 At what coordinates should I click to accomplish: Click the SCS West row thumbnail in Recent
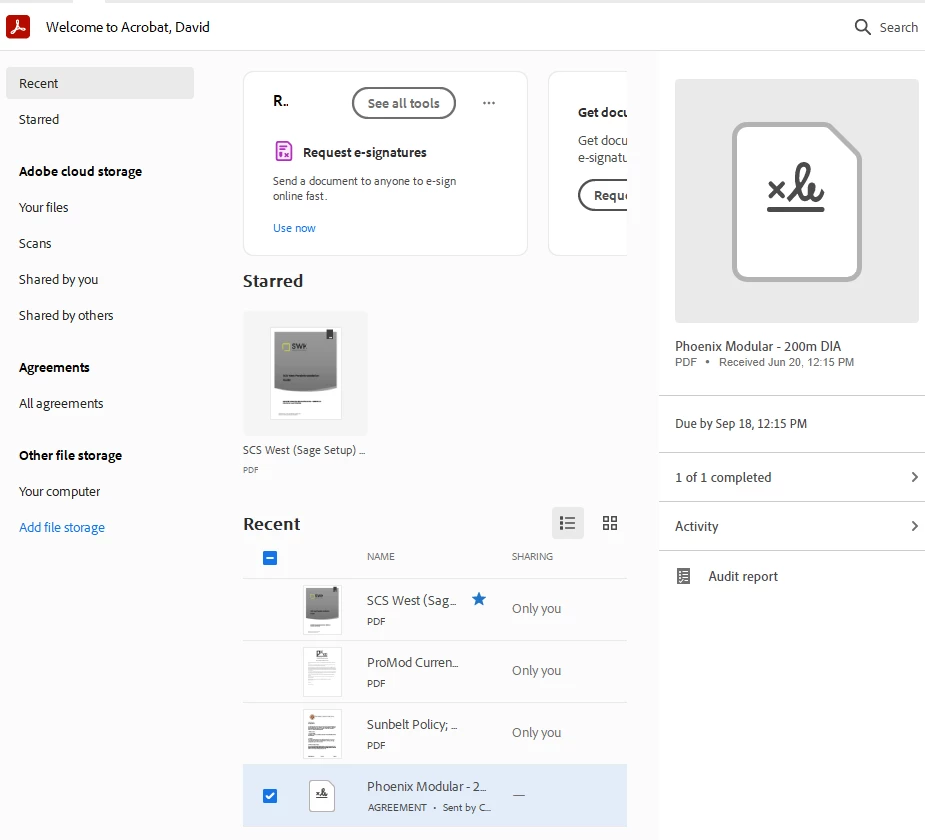coord(322,610)
